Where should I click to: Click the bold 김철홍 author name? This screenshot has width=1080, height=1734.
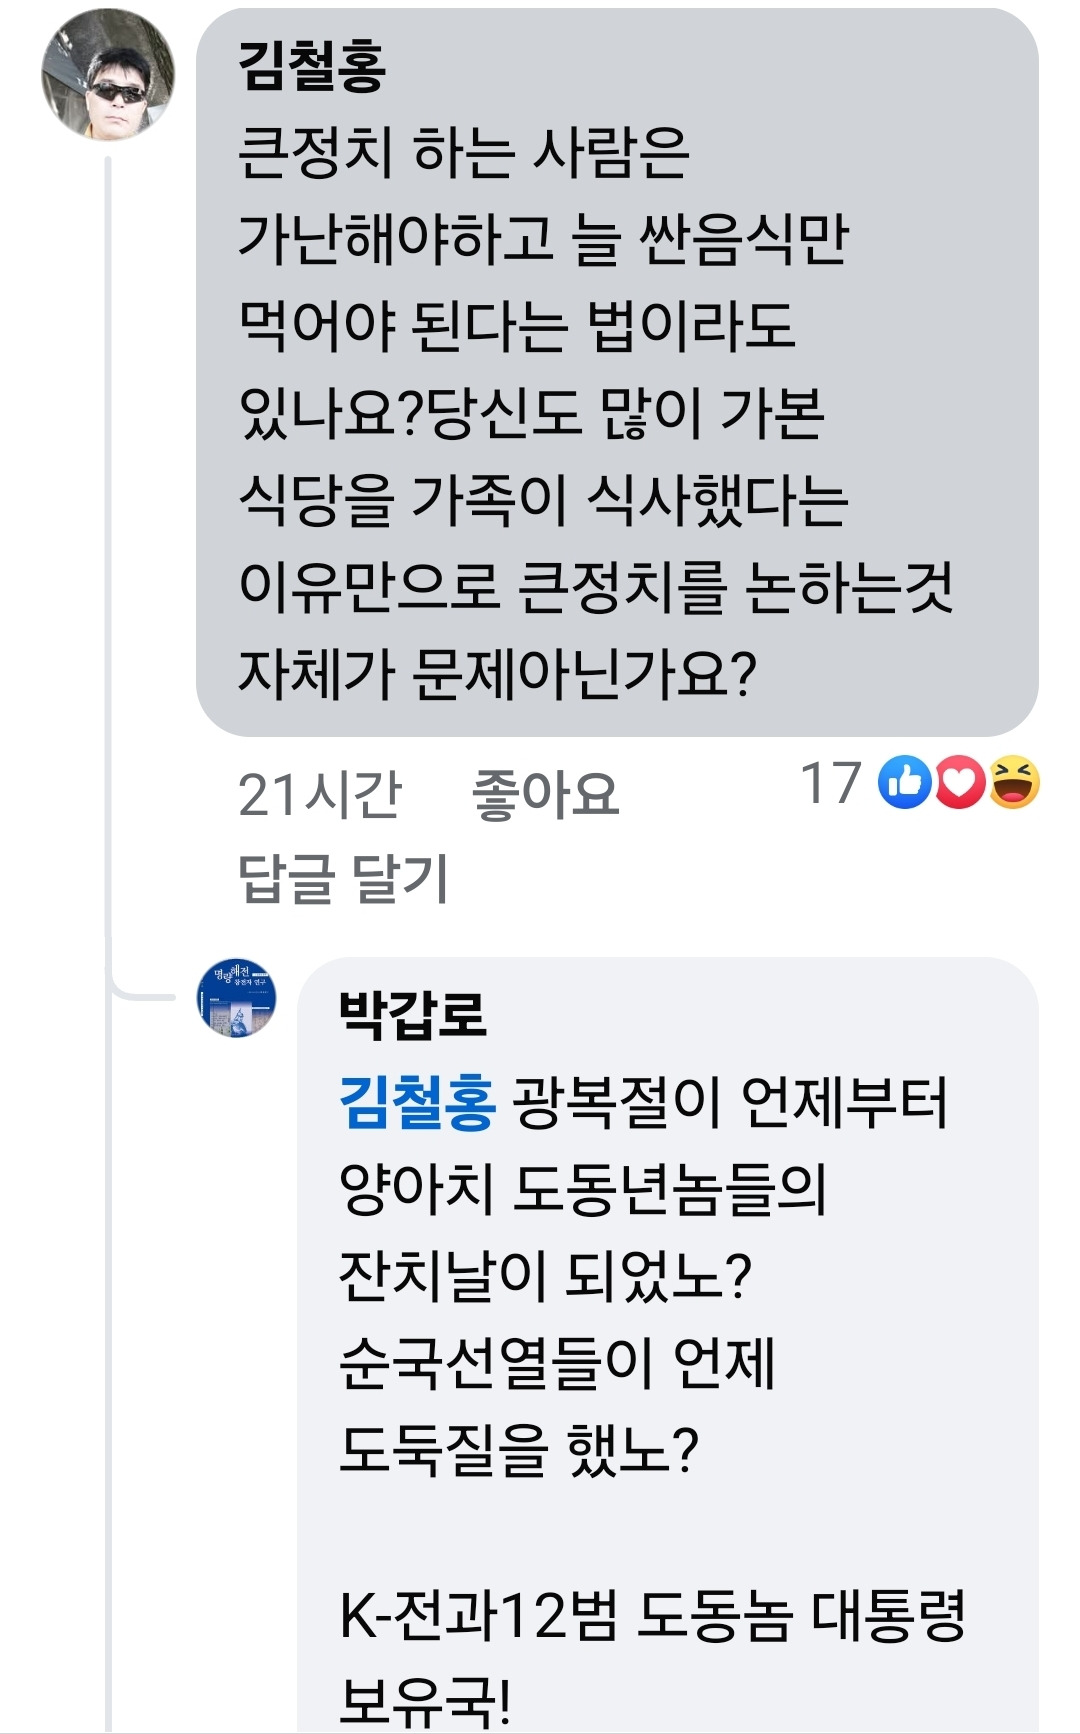tap(312, 67)
